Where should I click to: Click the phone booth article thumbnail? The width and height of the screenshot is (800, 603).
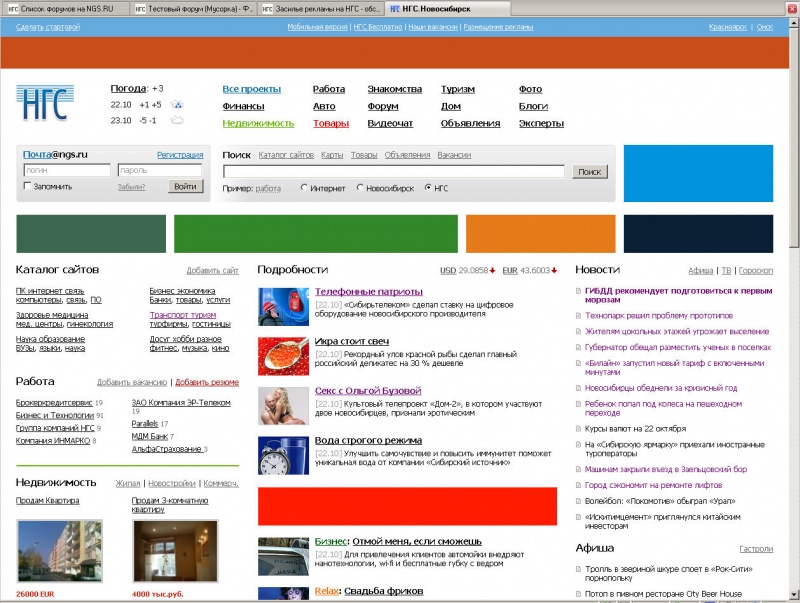[x=282, y=306]
